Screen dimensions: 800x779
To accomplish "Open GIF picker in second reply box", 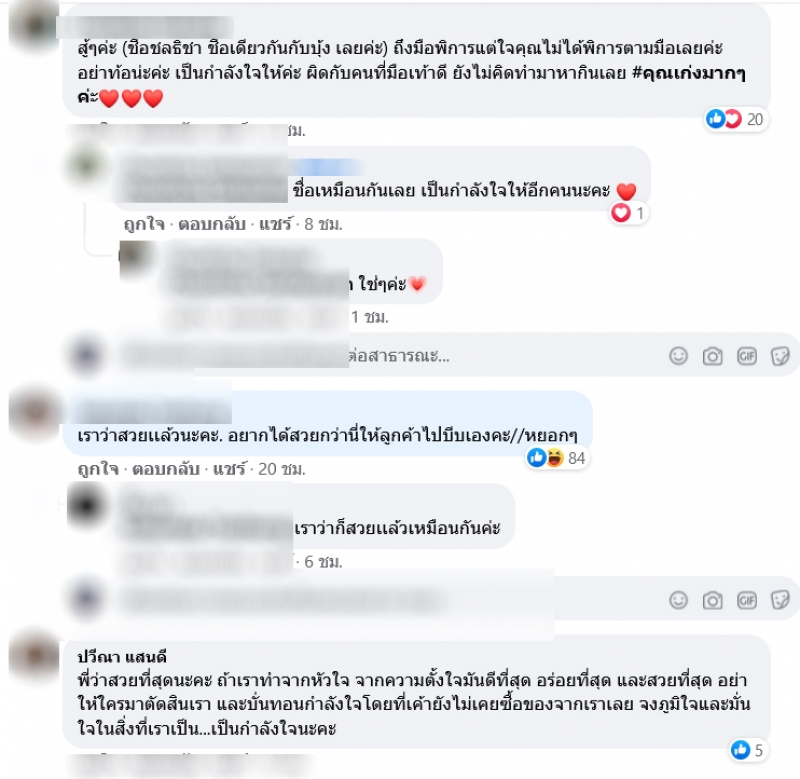I will click(x=746, y=600).
